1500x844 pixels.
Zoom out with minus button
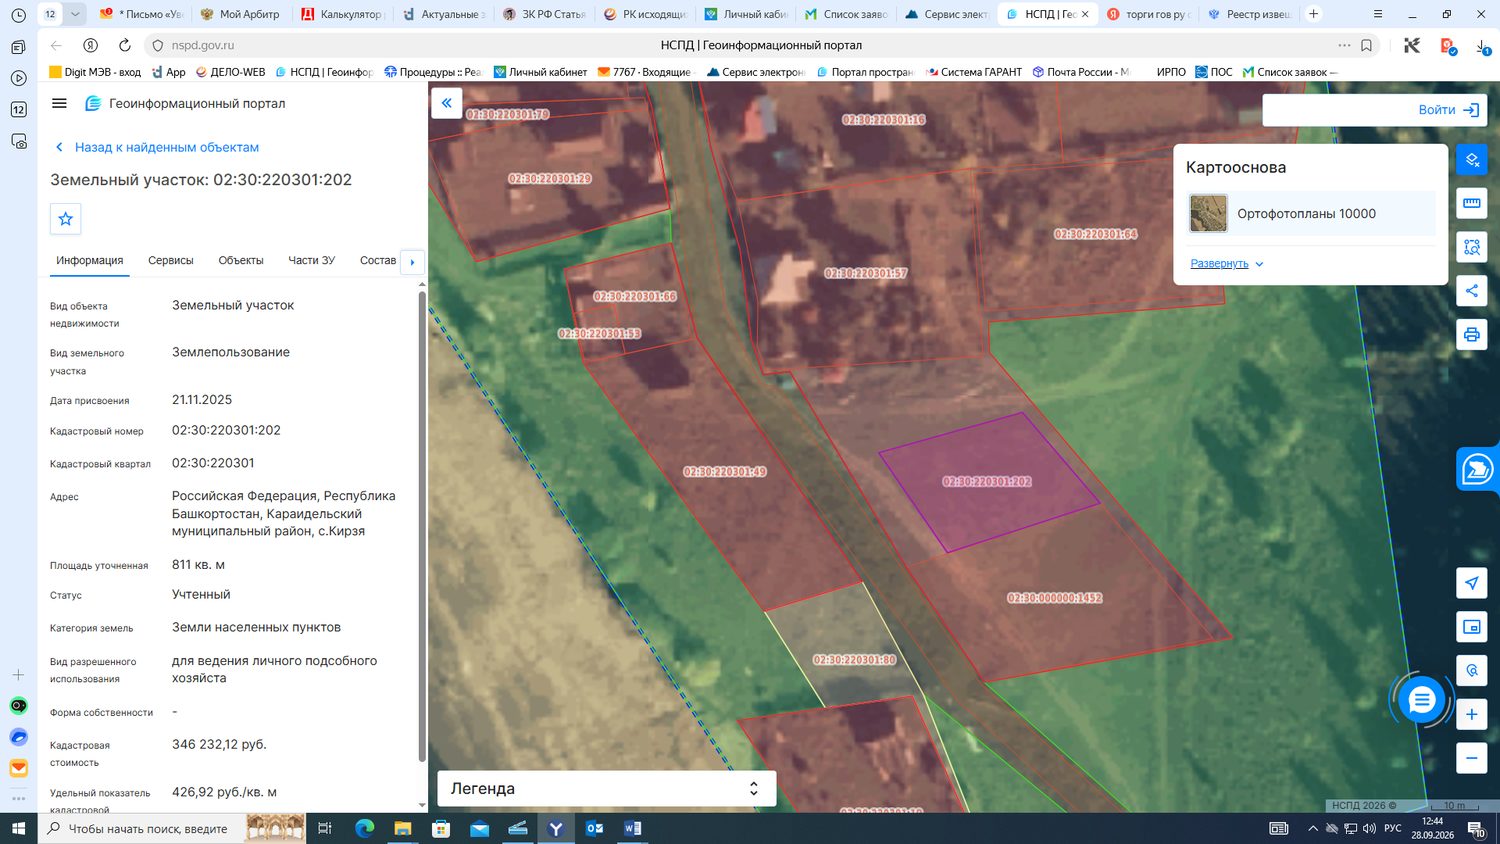(1471, 758)
